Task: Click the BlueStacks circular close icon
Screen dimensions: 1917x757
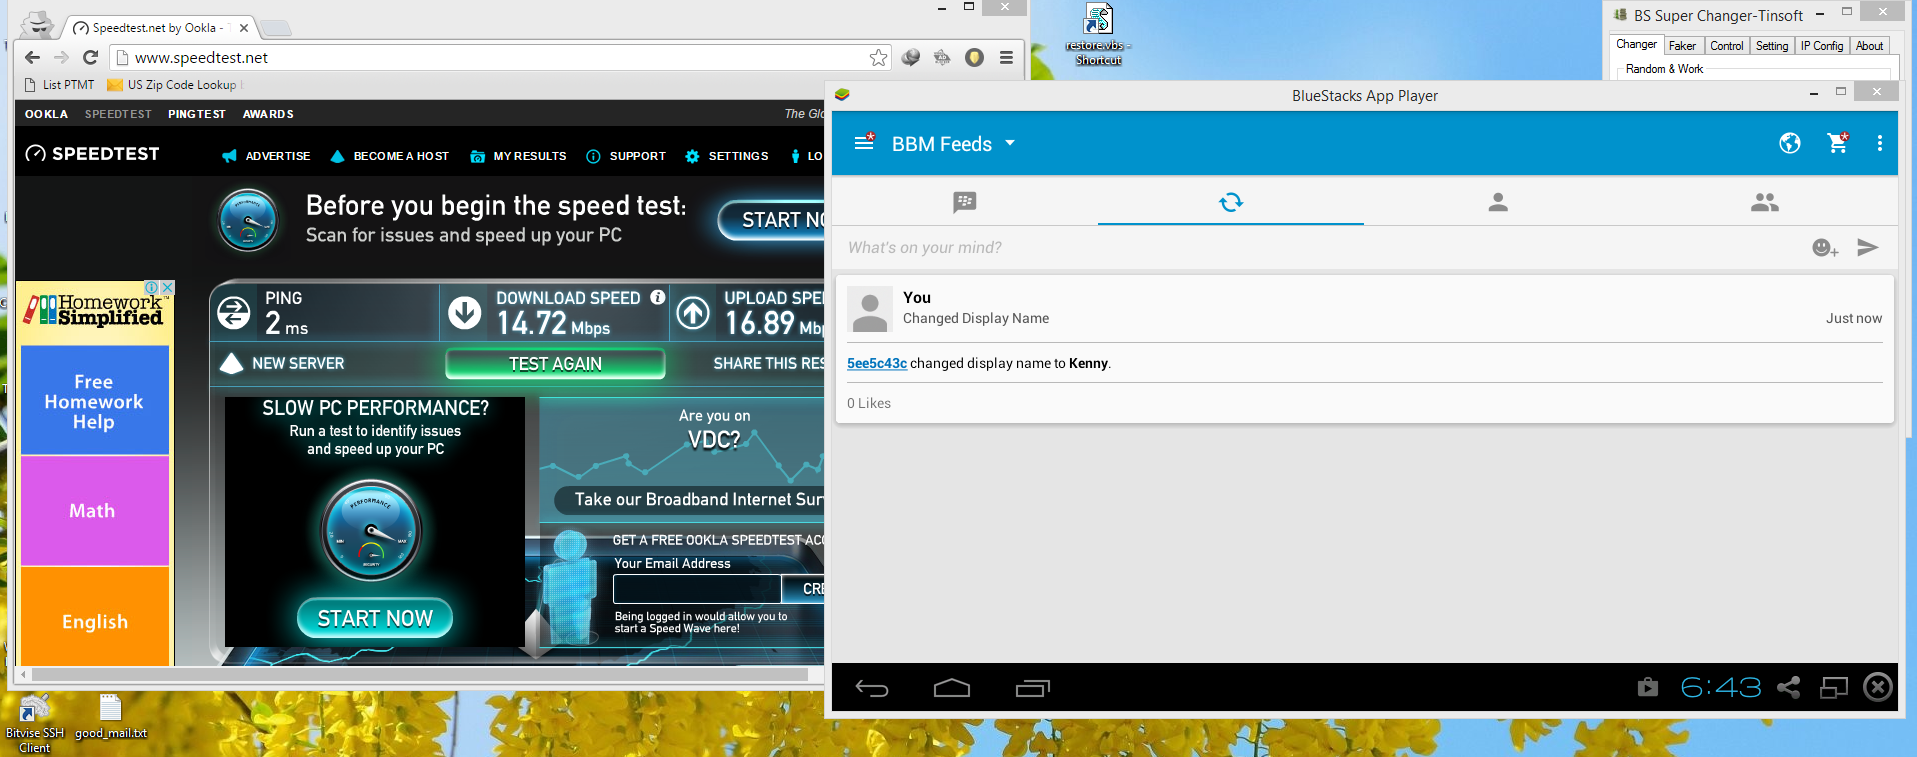Action: (1878, 687)
